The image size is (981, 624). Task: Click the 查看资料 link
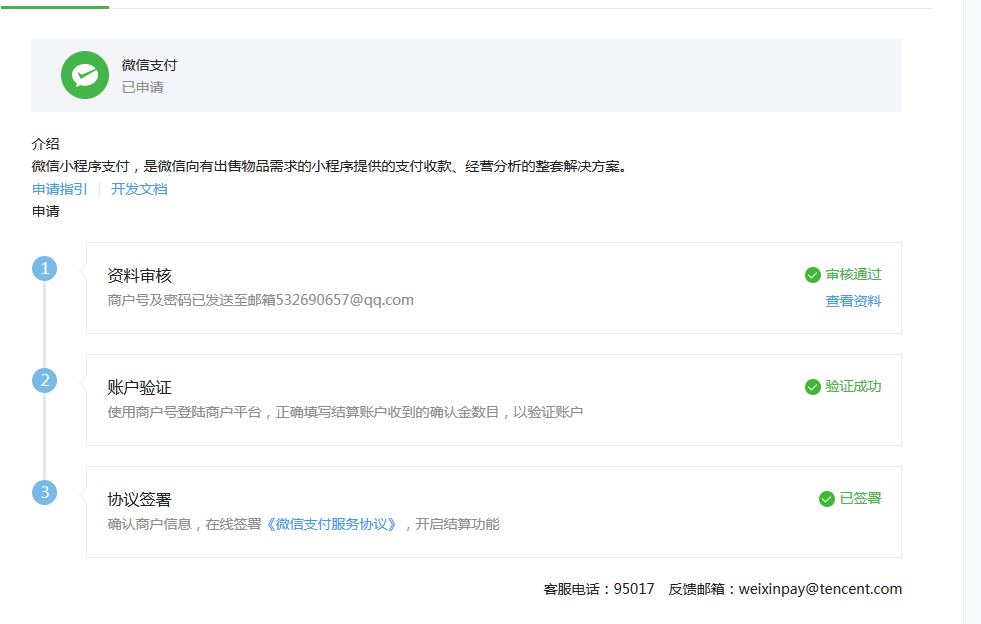point(853,301)
